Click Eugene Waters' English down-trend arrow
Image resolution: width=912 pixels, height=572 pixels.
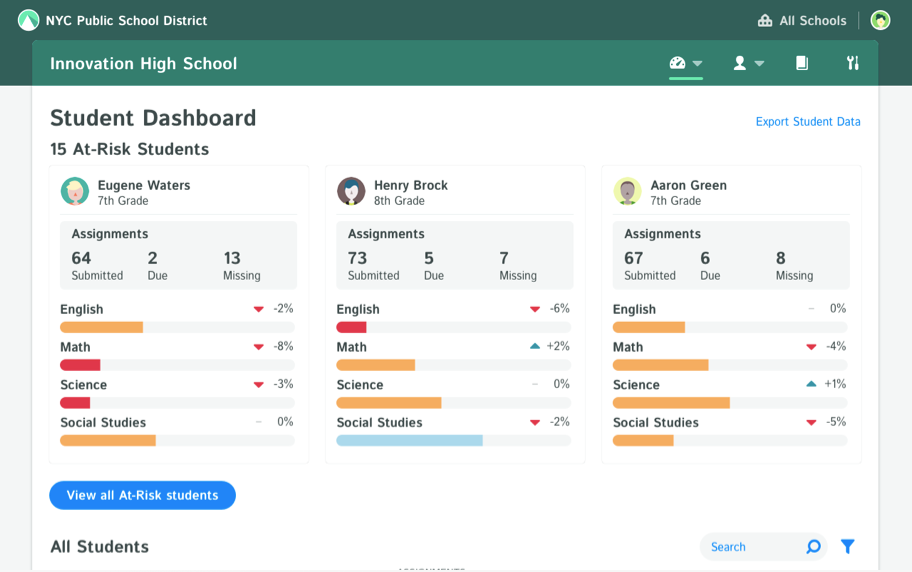click(259, 309)
